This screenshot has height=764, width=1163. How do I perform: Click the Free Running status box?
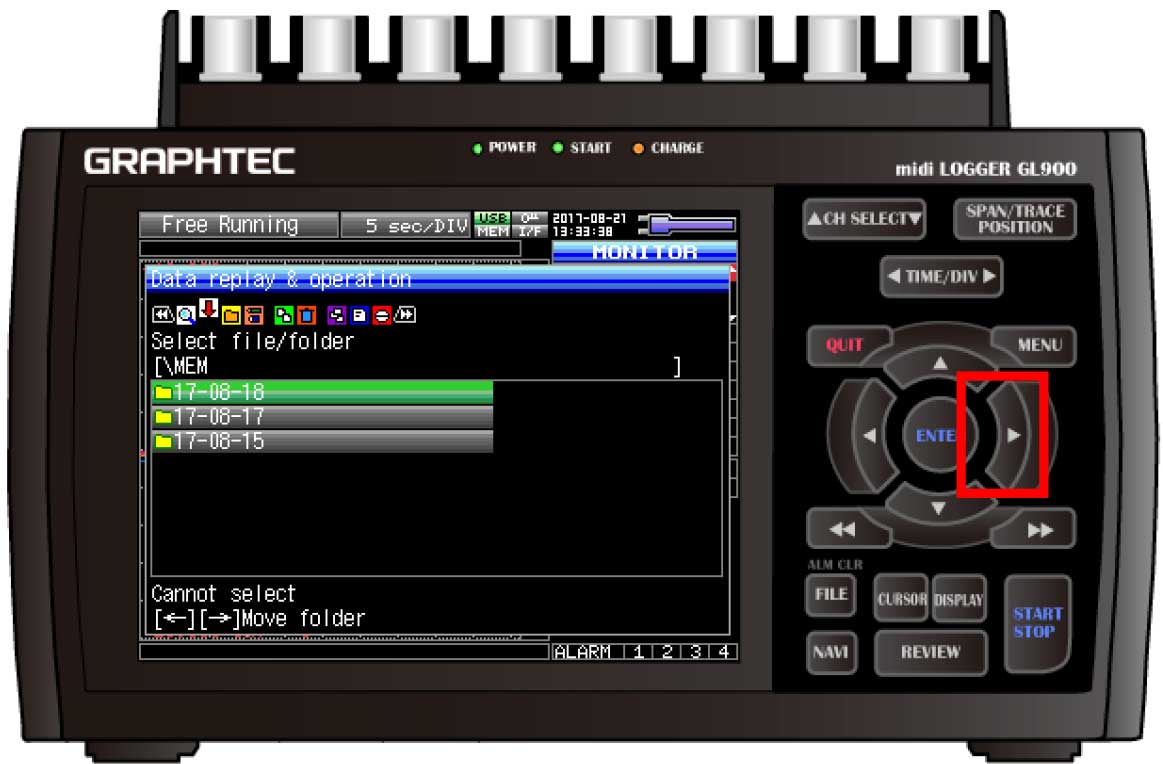(x=238, y=225)
